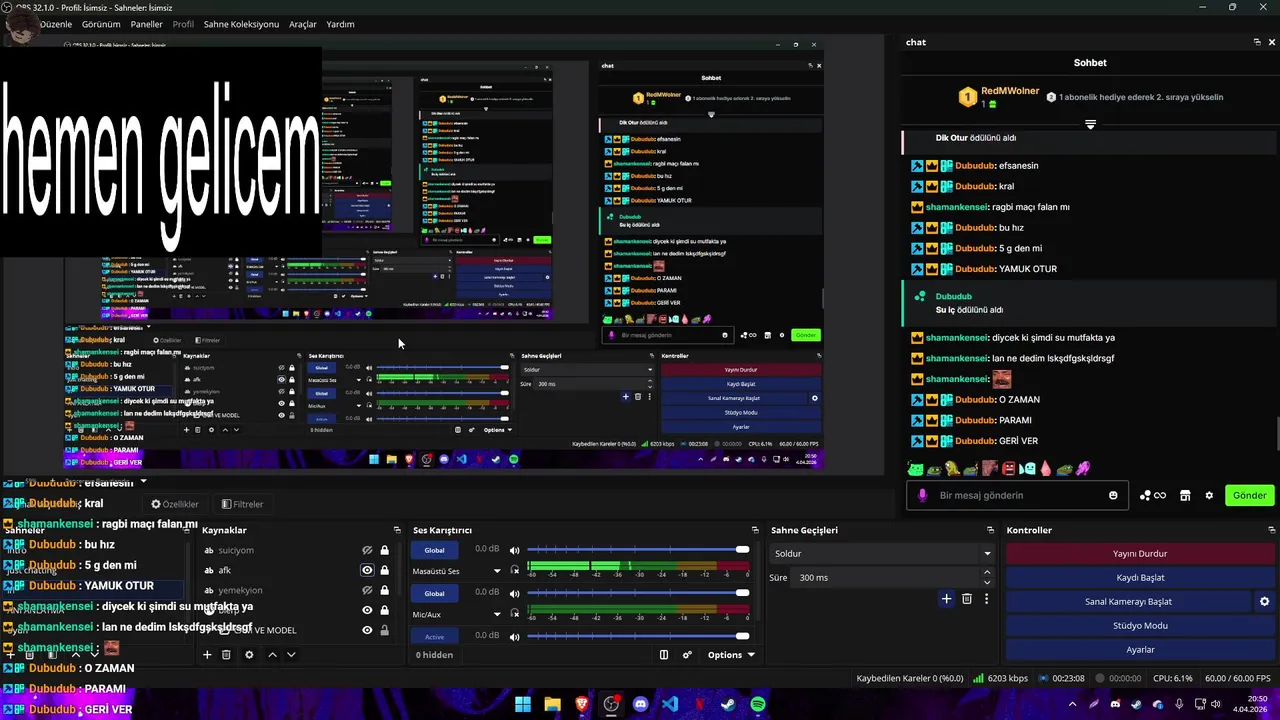Screen dimensions: 1280x720
Task: Hide the afk source via eye icon
Action: coord(367,570)
